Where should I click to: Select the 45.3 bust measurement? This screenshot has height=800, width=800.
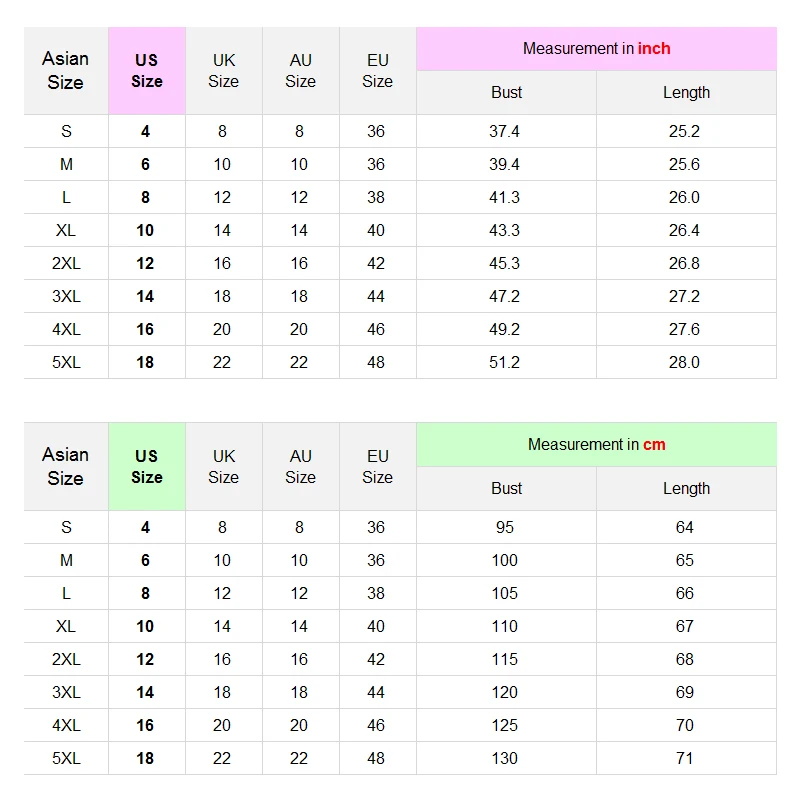pos(505,263)
